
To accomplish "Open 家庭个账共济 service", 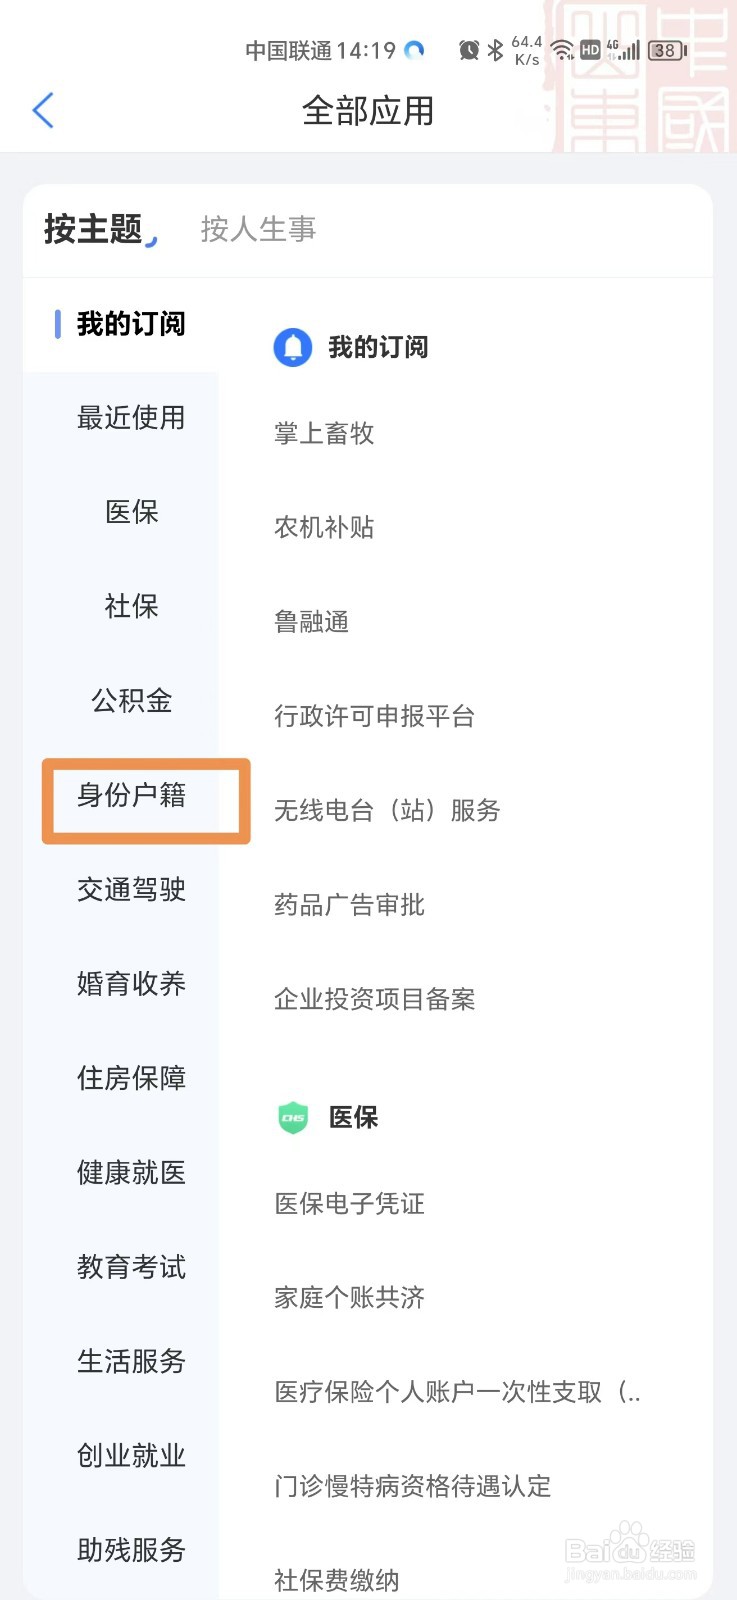I will click(349, 1297).
